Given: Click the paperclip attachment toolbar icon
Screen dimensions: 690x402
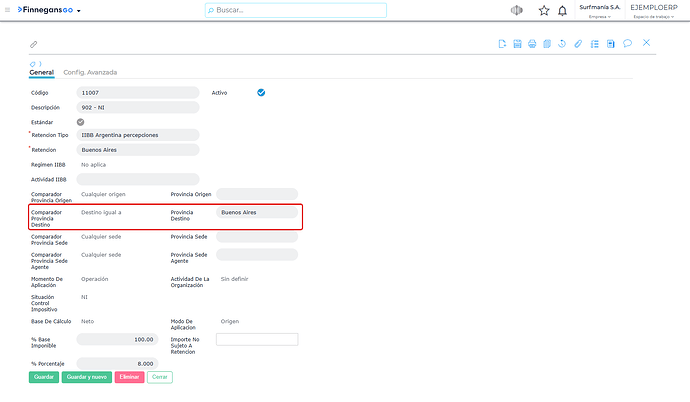Looking at the screenshot, I should click(578, 44).
